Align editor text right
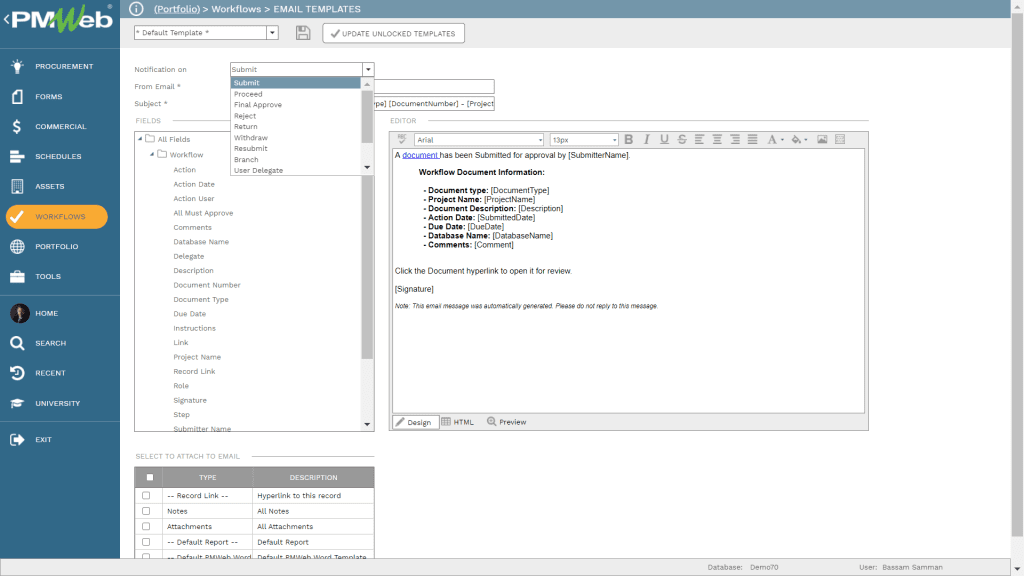Viewport: 1024px width, 576px height. tap(735, 139)
